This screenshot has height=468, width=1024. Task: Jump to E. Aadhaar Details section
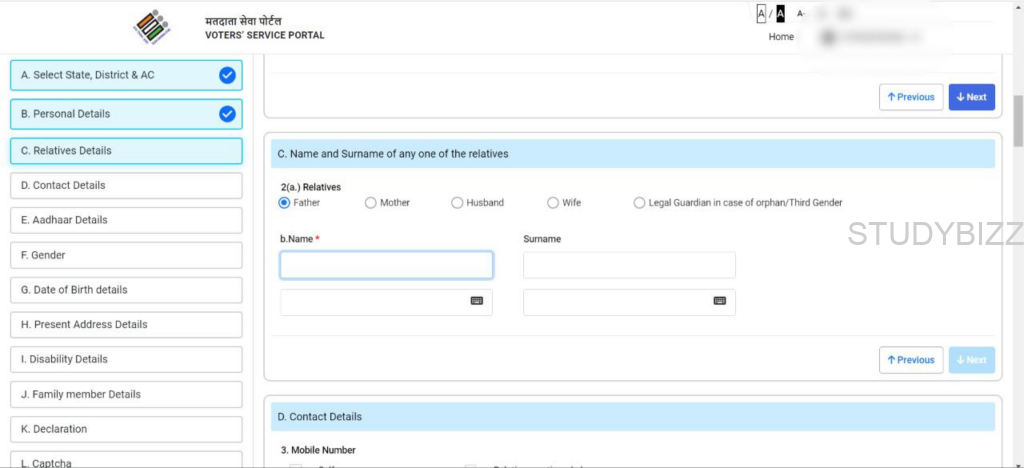126,220
